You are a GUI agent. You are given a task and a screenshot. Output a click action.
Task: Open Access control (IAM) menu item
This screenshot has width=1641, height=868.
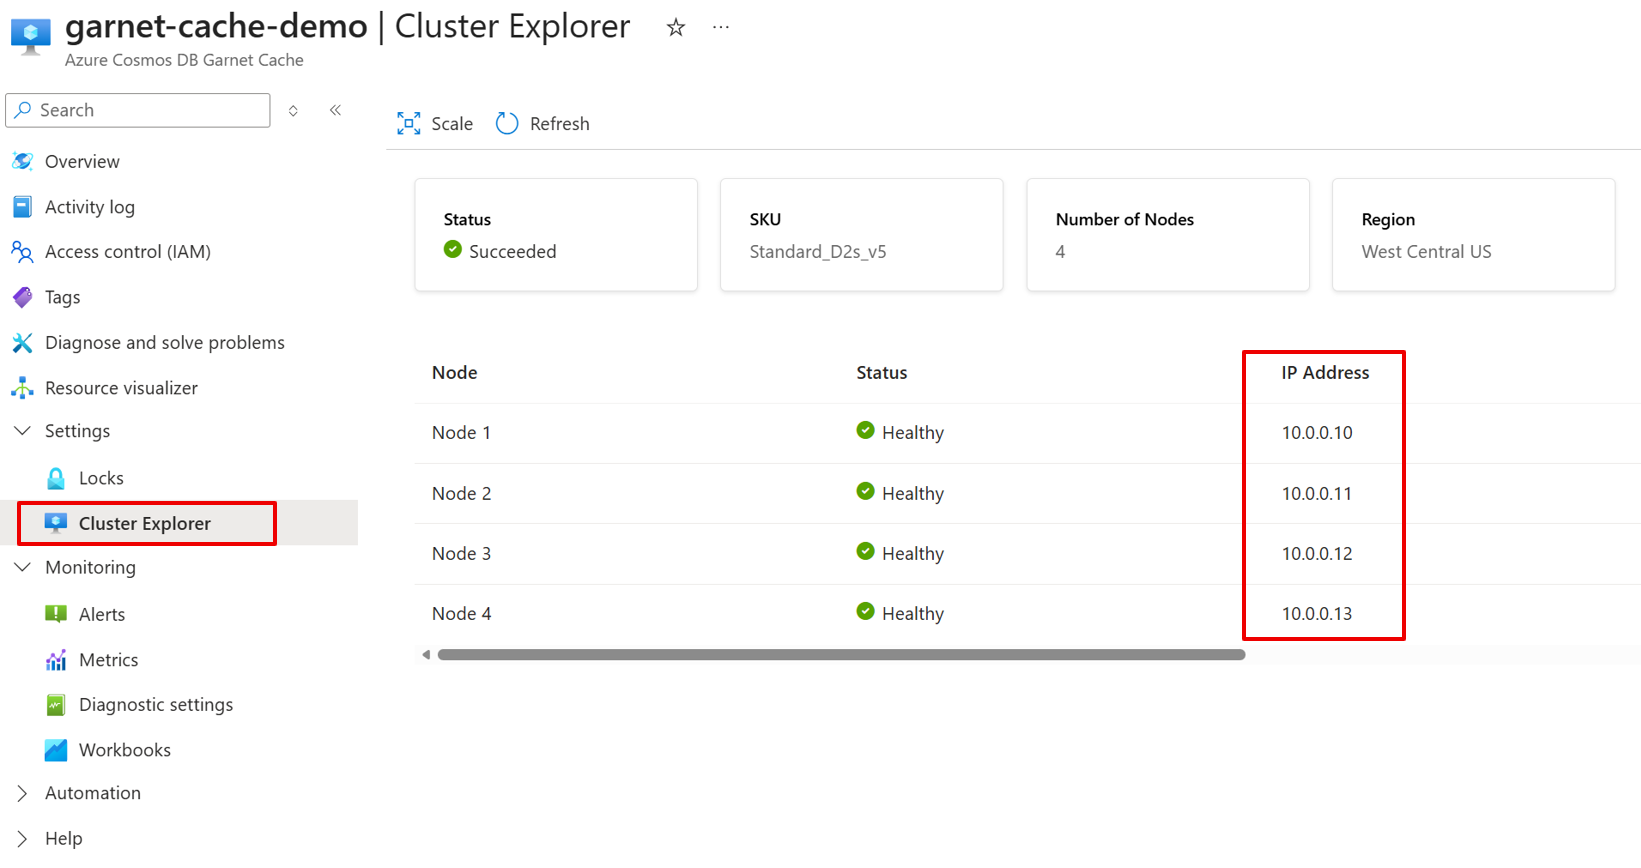coord(128,252)
